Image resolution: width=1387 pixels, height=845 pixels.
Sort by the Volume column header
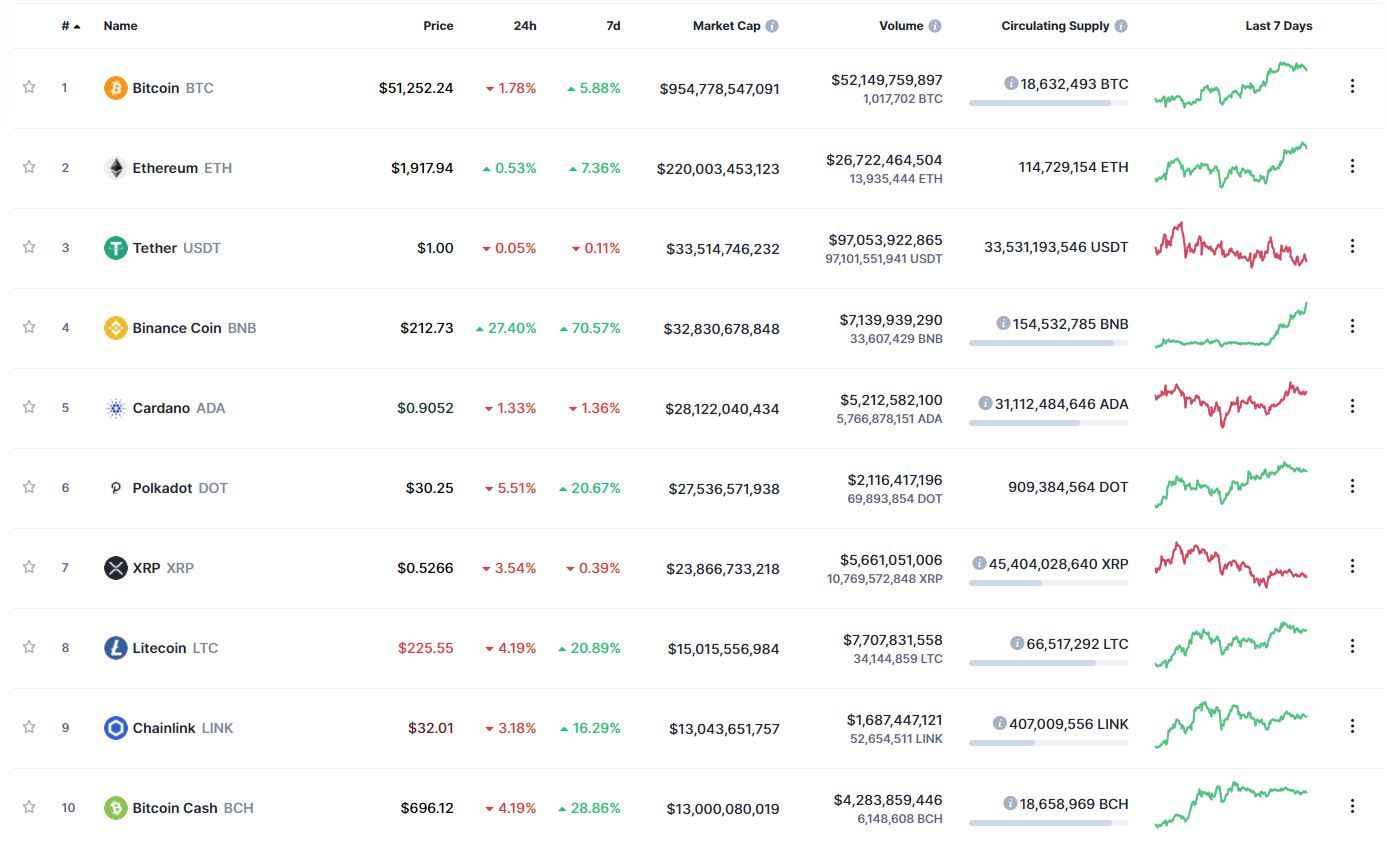[x=901, y=26]
